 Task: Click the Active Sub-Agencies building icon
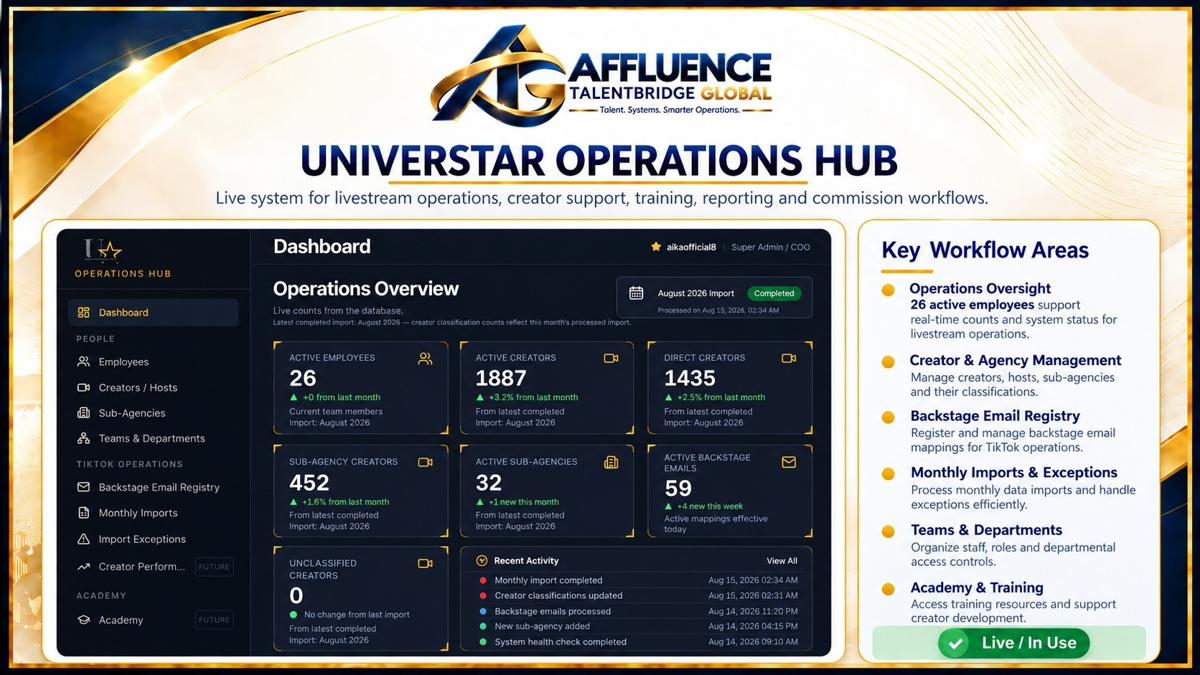click(x=611, y=462)
